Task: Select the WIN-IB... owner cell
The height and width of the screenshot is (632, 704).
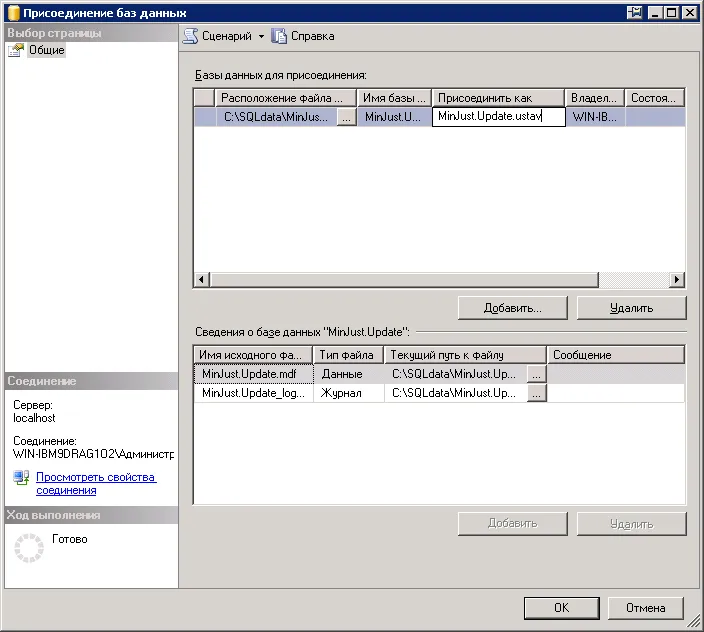Action: click(x=595, y=117)
